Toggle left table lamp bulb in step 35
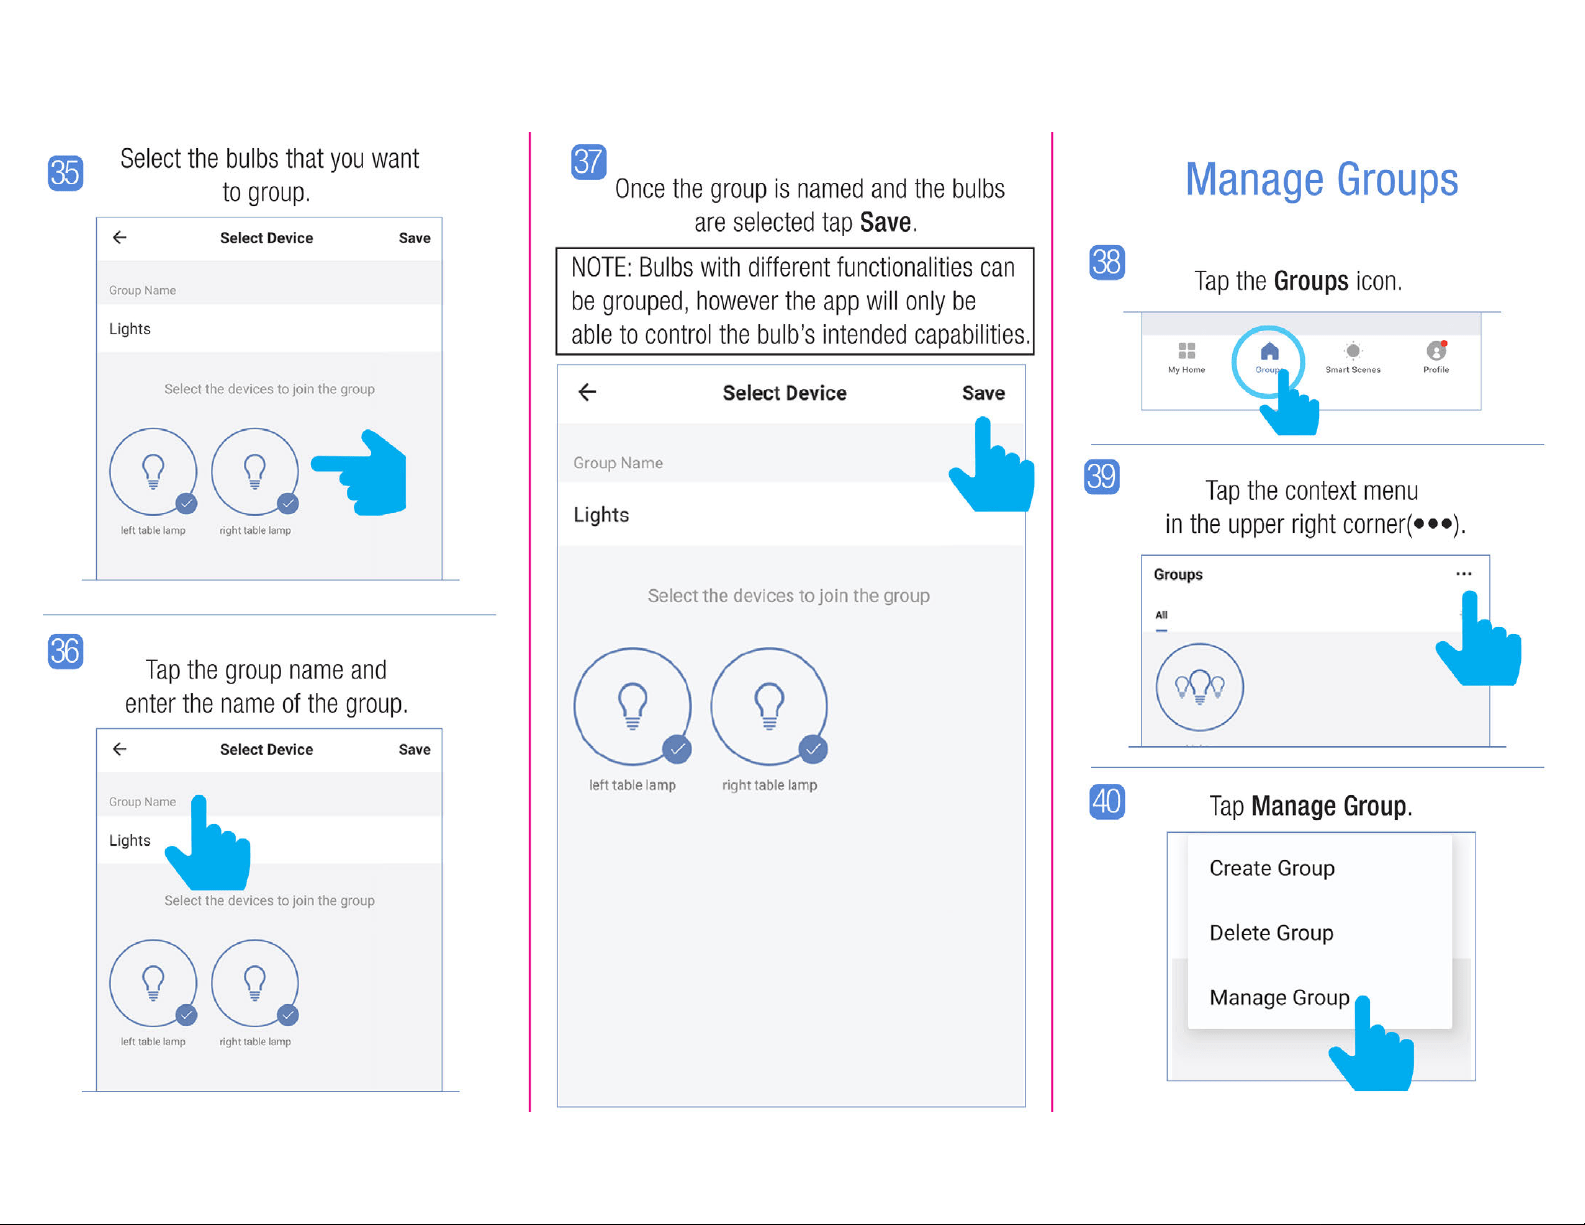Image resolution: width=1585 pixels, height=1225 pixels. click(x=153, y=471)
